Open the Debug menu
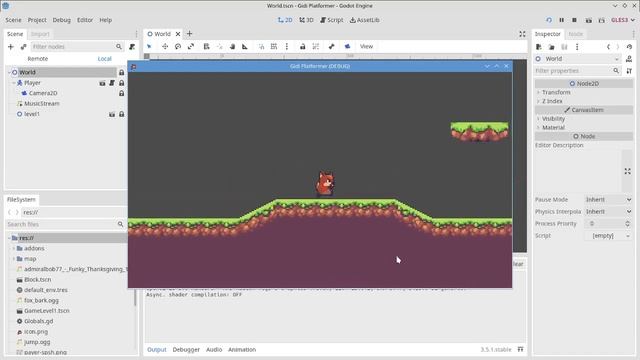Viewport: 640px width, 360px height. tap(62, 20)
